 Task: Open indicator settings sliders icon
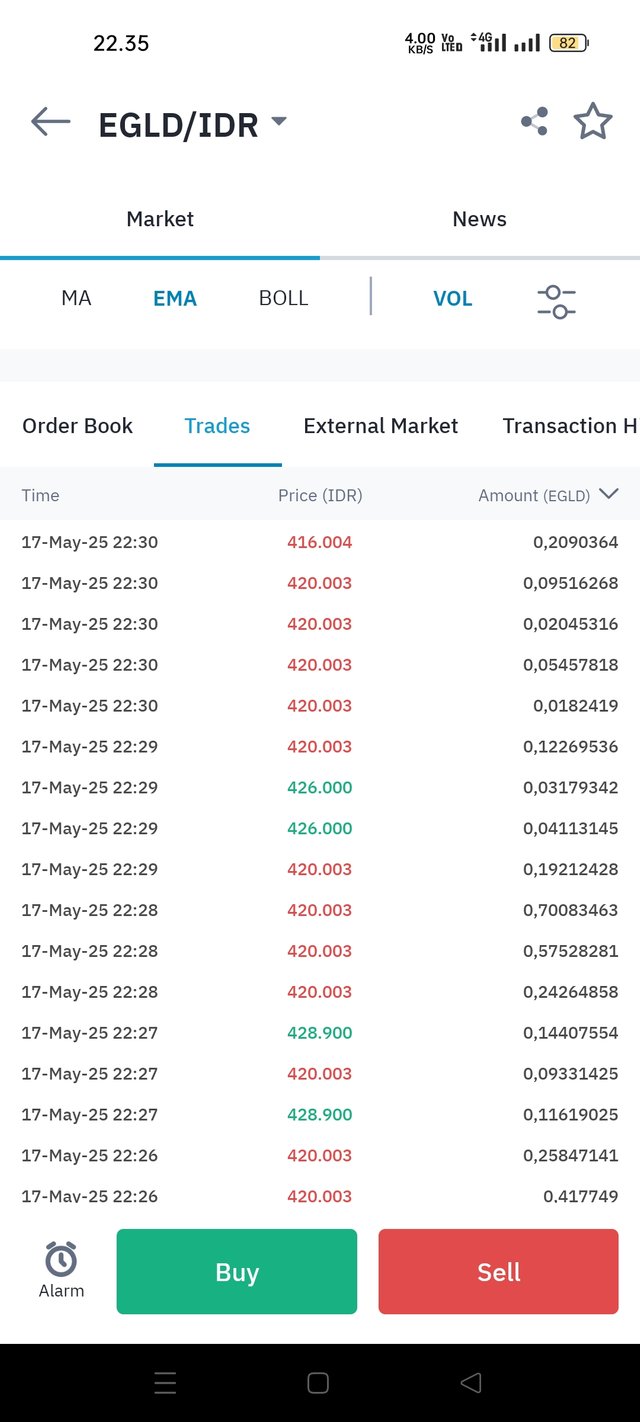pos(556,301)
